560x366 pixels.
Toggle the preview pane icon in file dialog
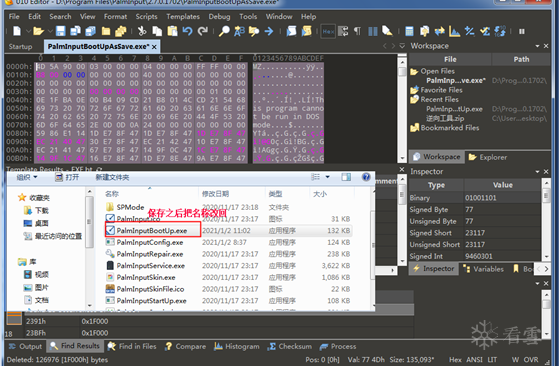346,177
